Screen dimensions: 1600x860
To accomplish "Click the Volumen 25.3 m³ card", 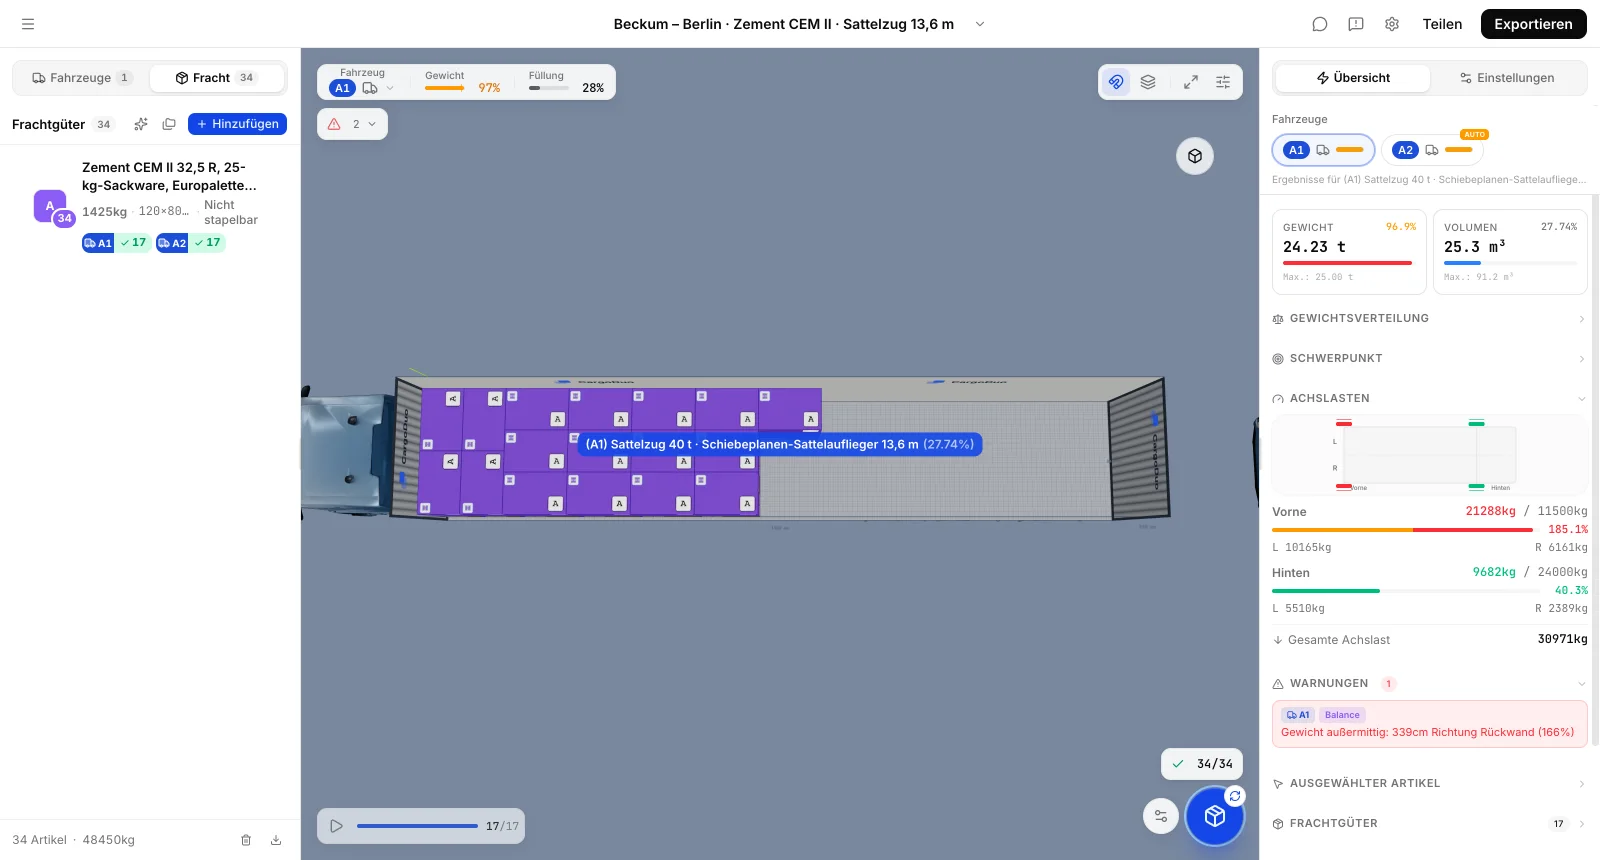I will [1510, 252].
